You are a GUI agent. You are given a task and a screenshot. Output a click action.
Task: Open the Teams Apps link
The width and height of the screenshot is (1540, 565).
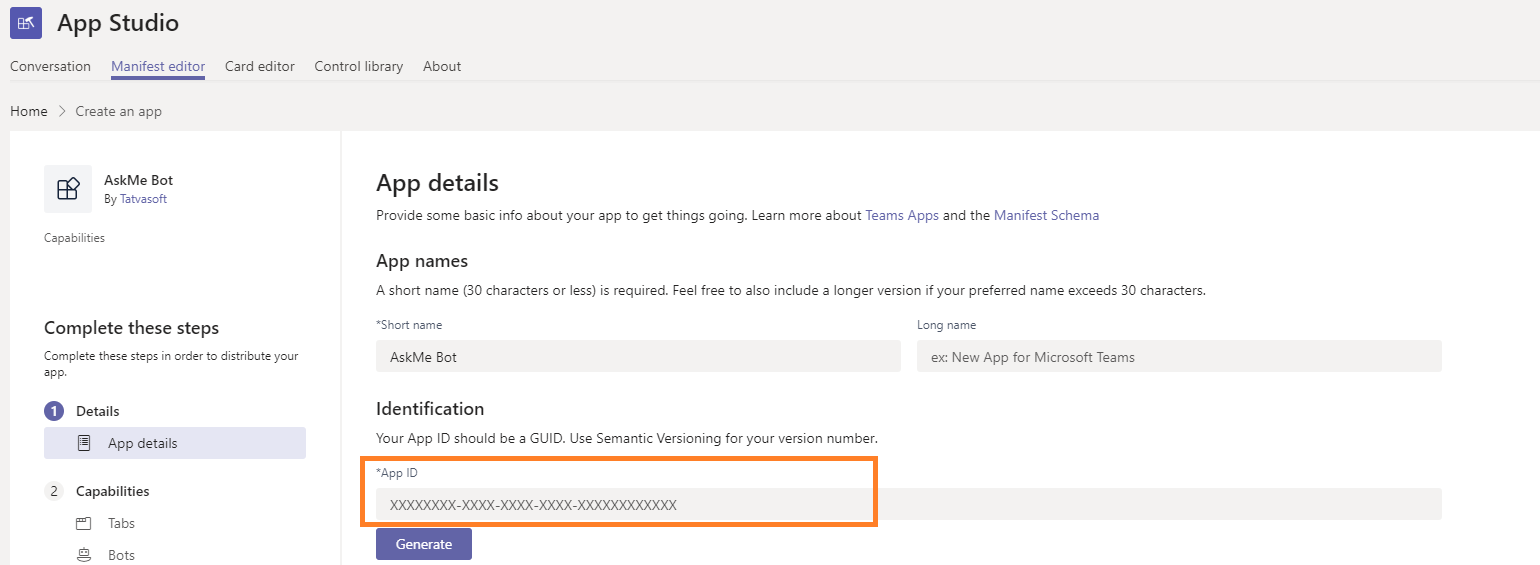point(902,215)
